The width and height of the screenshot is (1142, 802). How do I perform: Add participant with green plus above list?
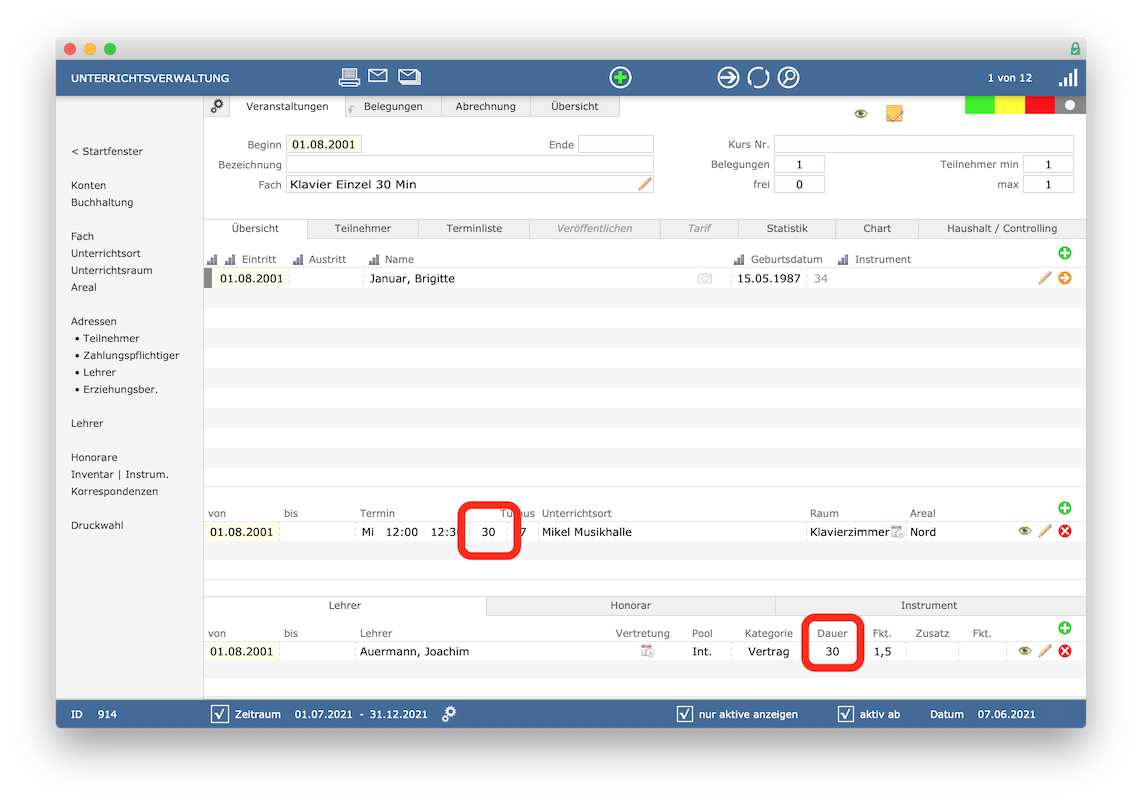tap(1065, 253)
